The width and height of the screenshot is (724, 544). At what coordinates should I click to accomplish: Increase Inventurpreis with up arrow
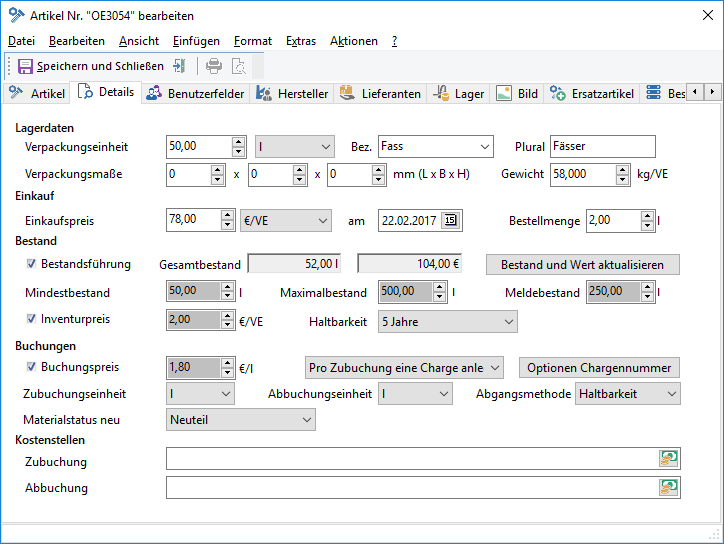pyautogui.click(x=227, y=315)
